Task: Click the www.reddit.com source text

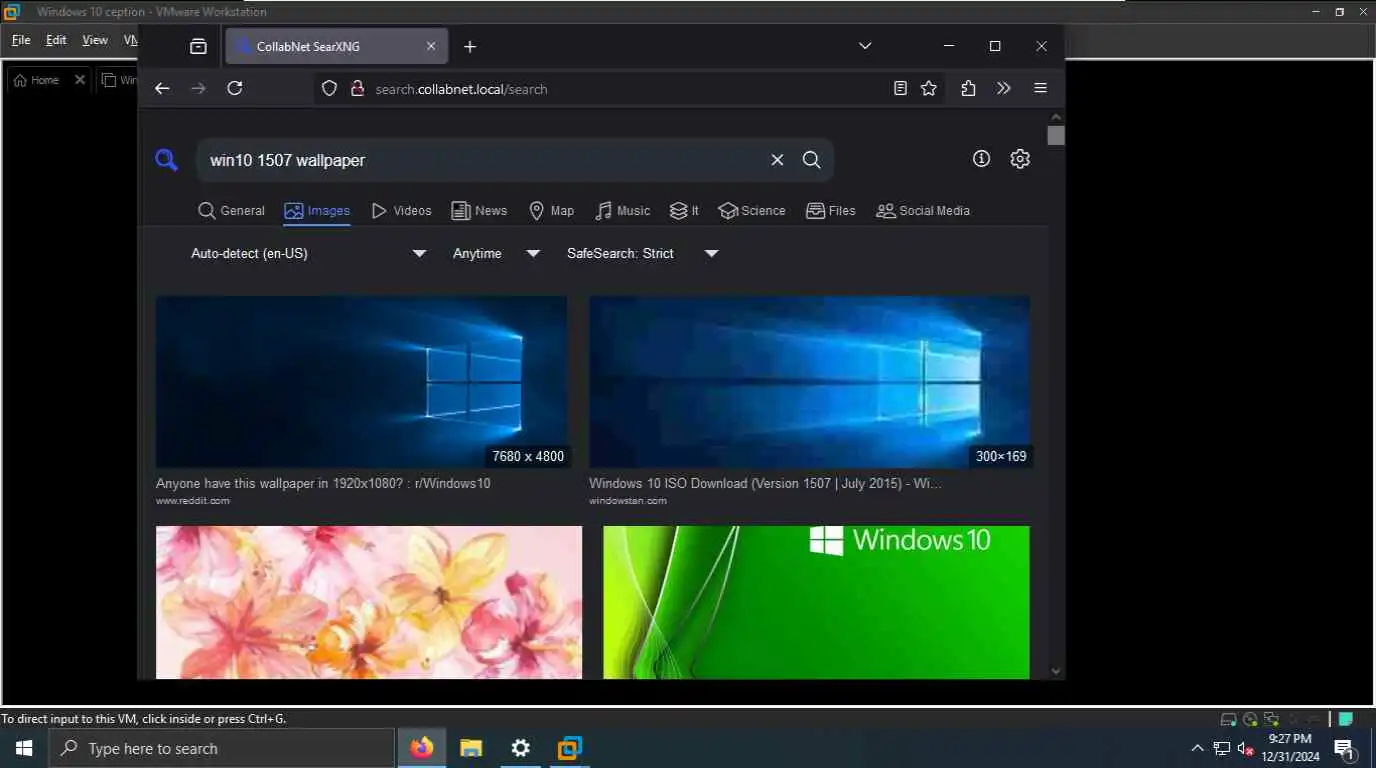Action: point(193,500)
